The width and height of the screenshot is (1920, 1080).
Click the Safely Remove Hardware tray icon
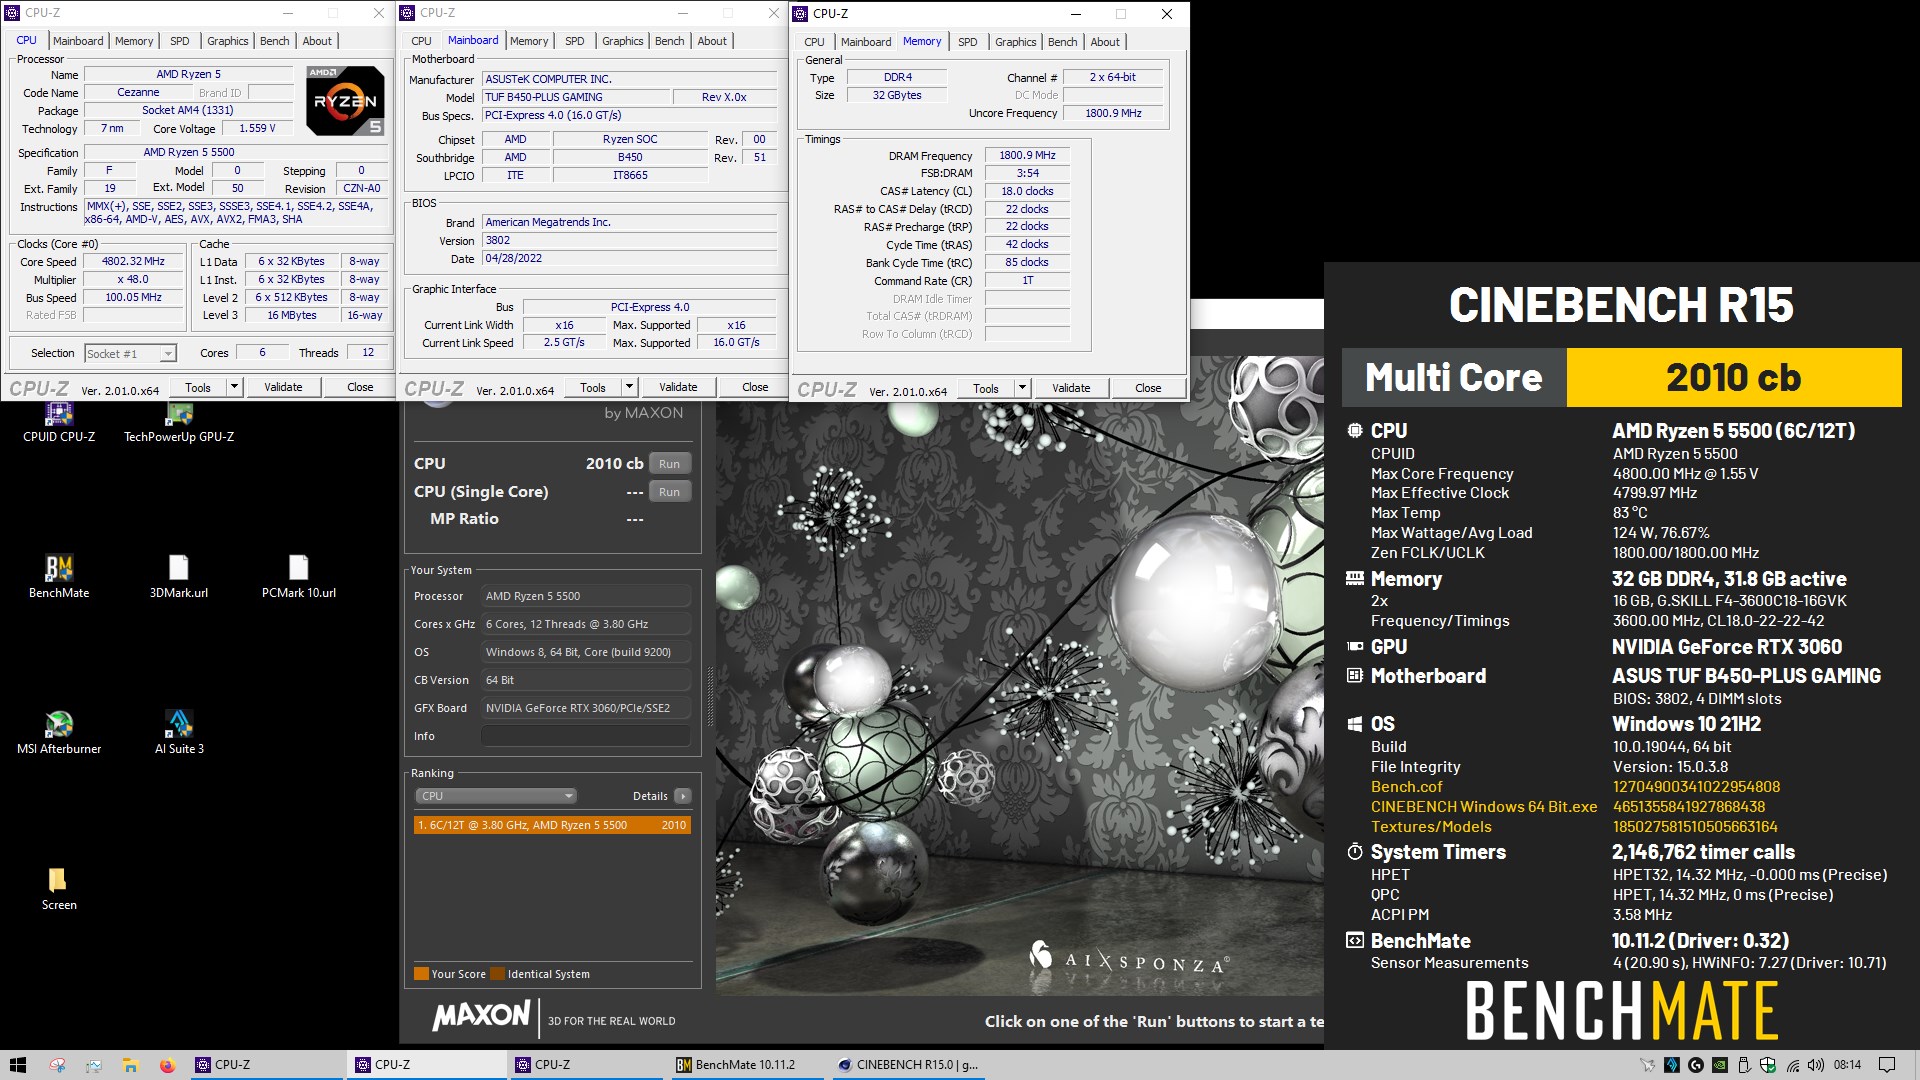(x=1743, y=1065)
